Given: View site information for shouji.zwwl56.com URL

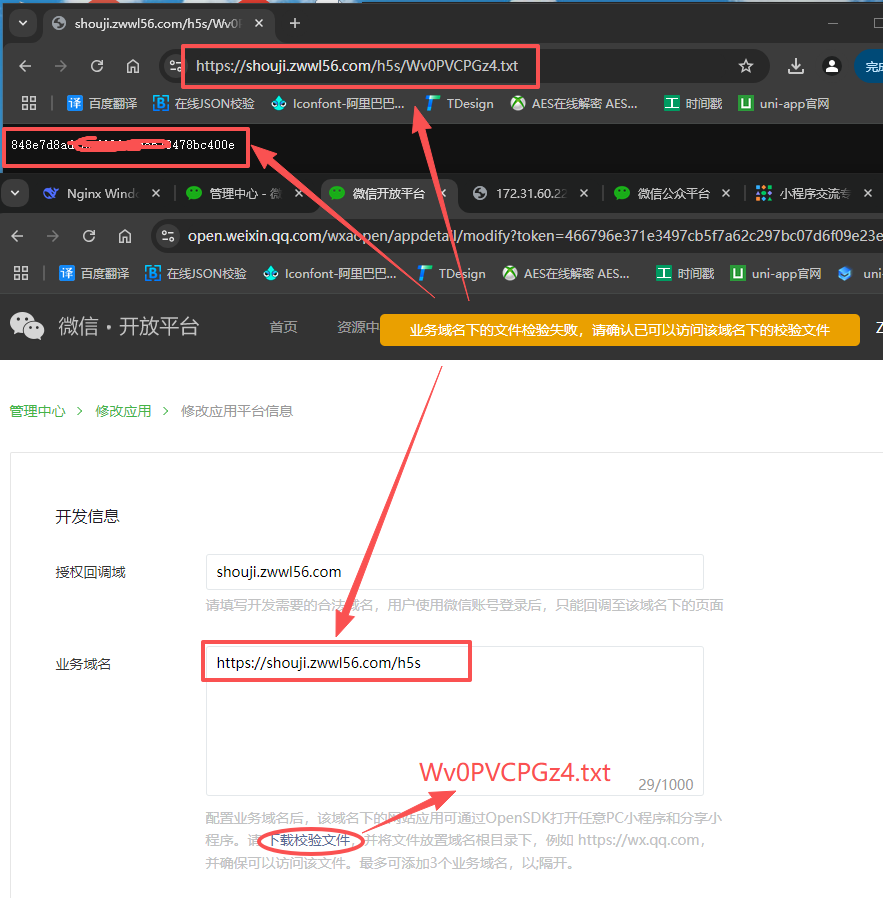Looking at the screenshot, I should coord(175,66).
